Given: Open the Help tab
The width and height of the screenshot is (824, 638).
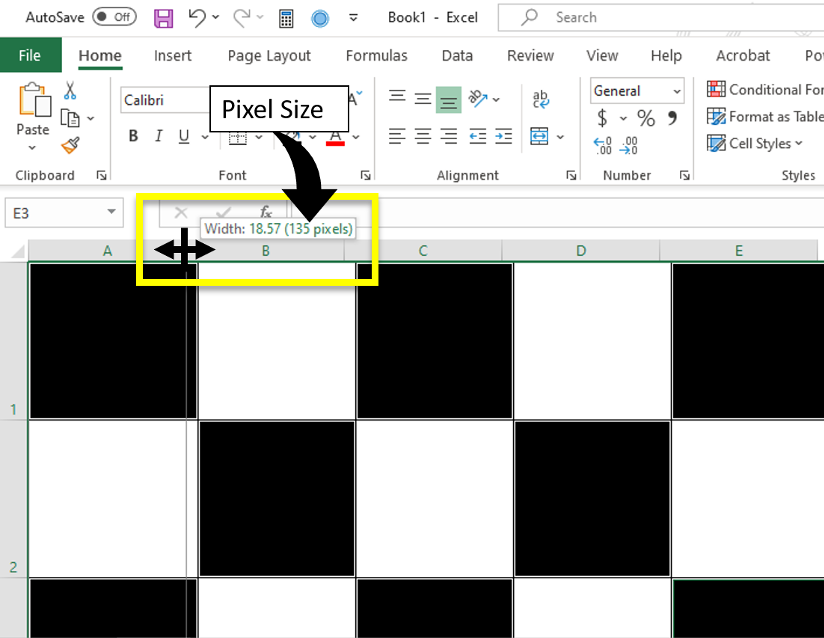Looking at the screenshot, I should (x=666, y=56).
